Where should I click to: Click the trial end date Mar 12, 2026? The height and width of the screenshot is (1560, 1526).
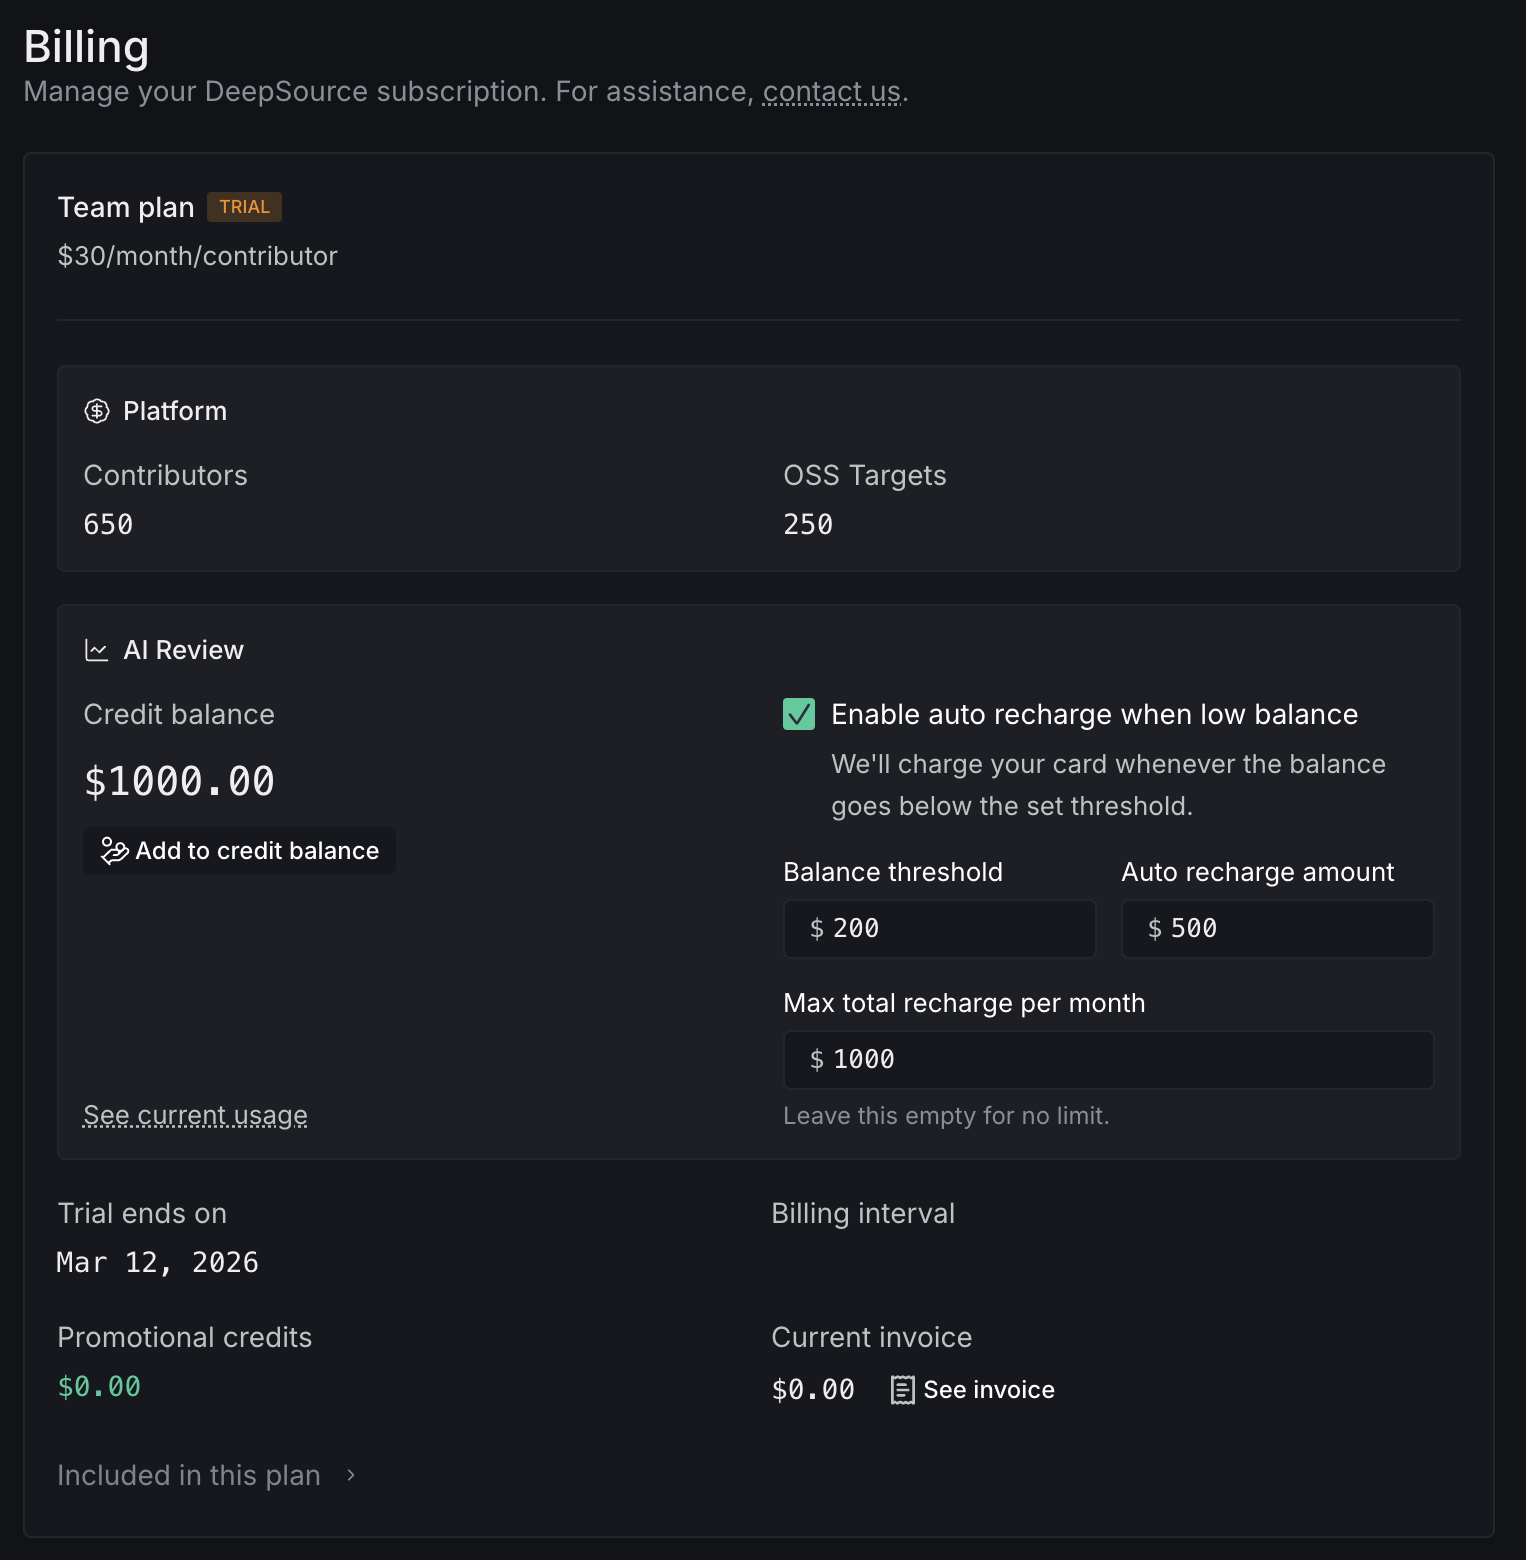click(x=158, y=1263)
